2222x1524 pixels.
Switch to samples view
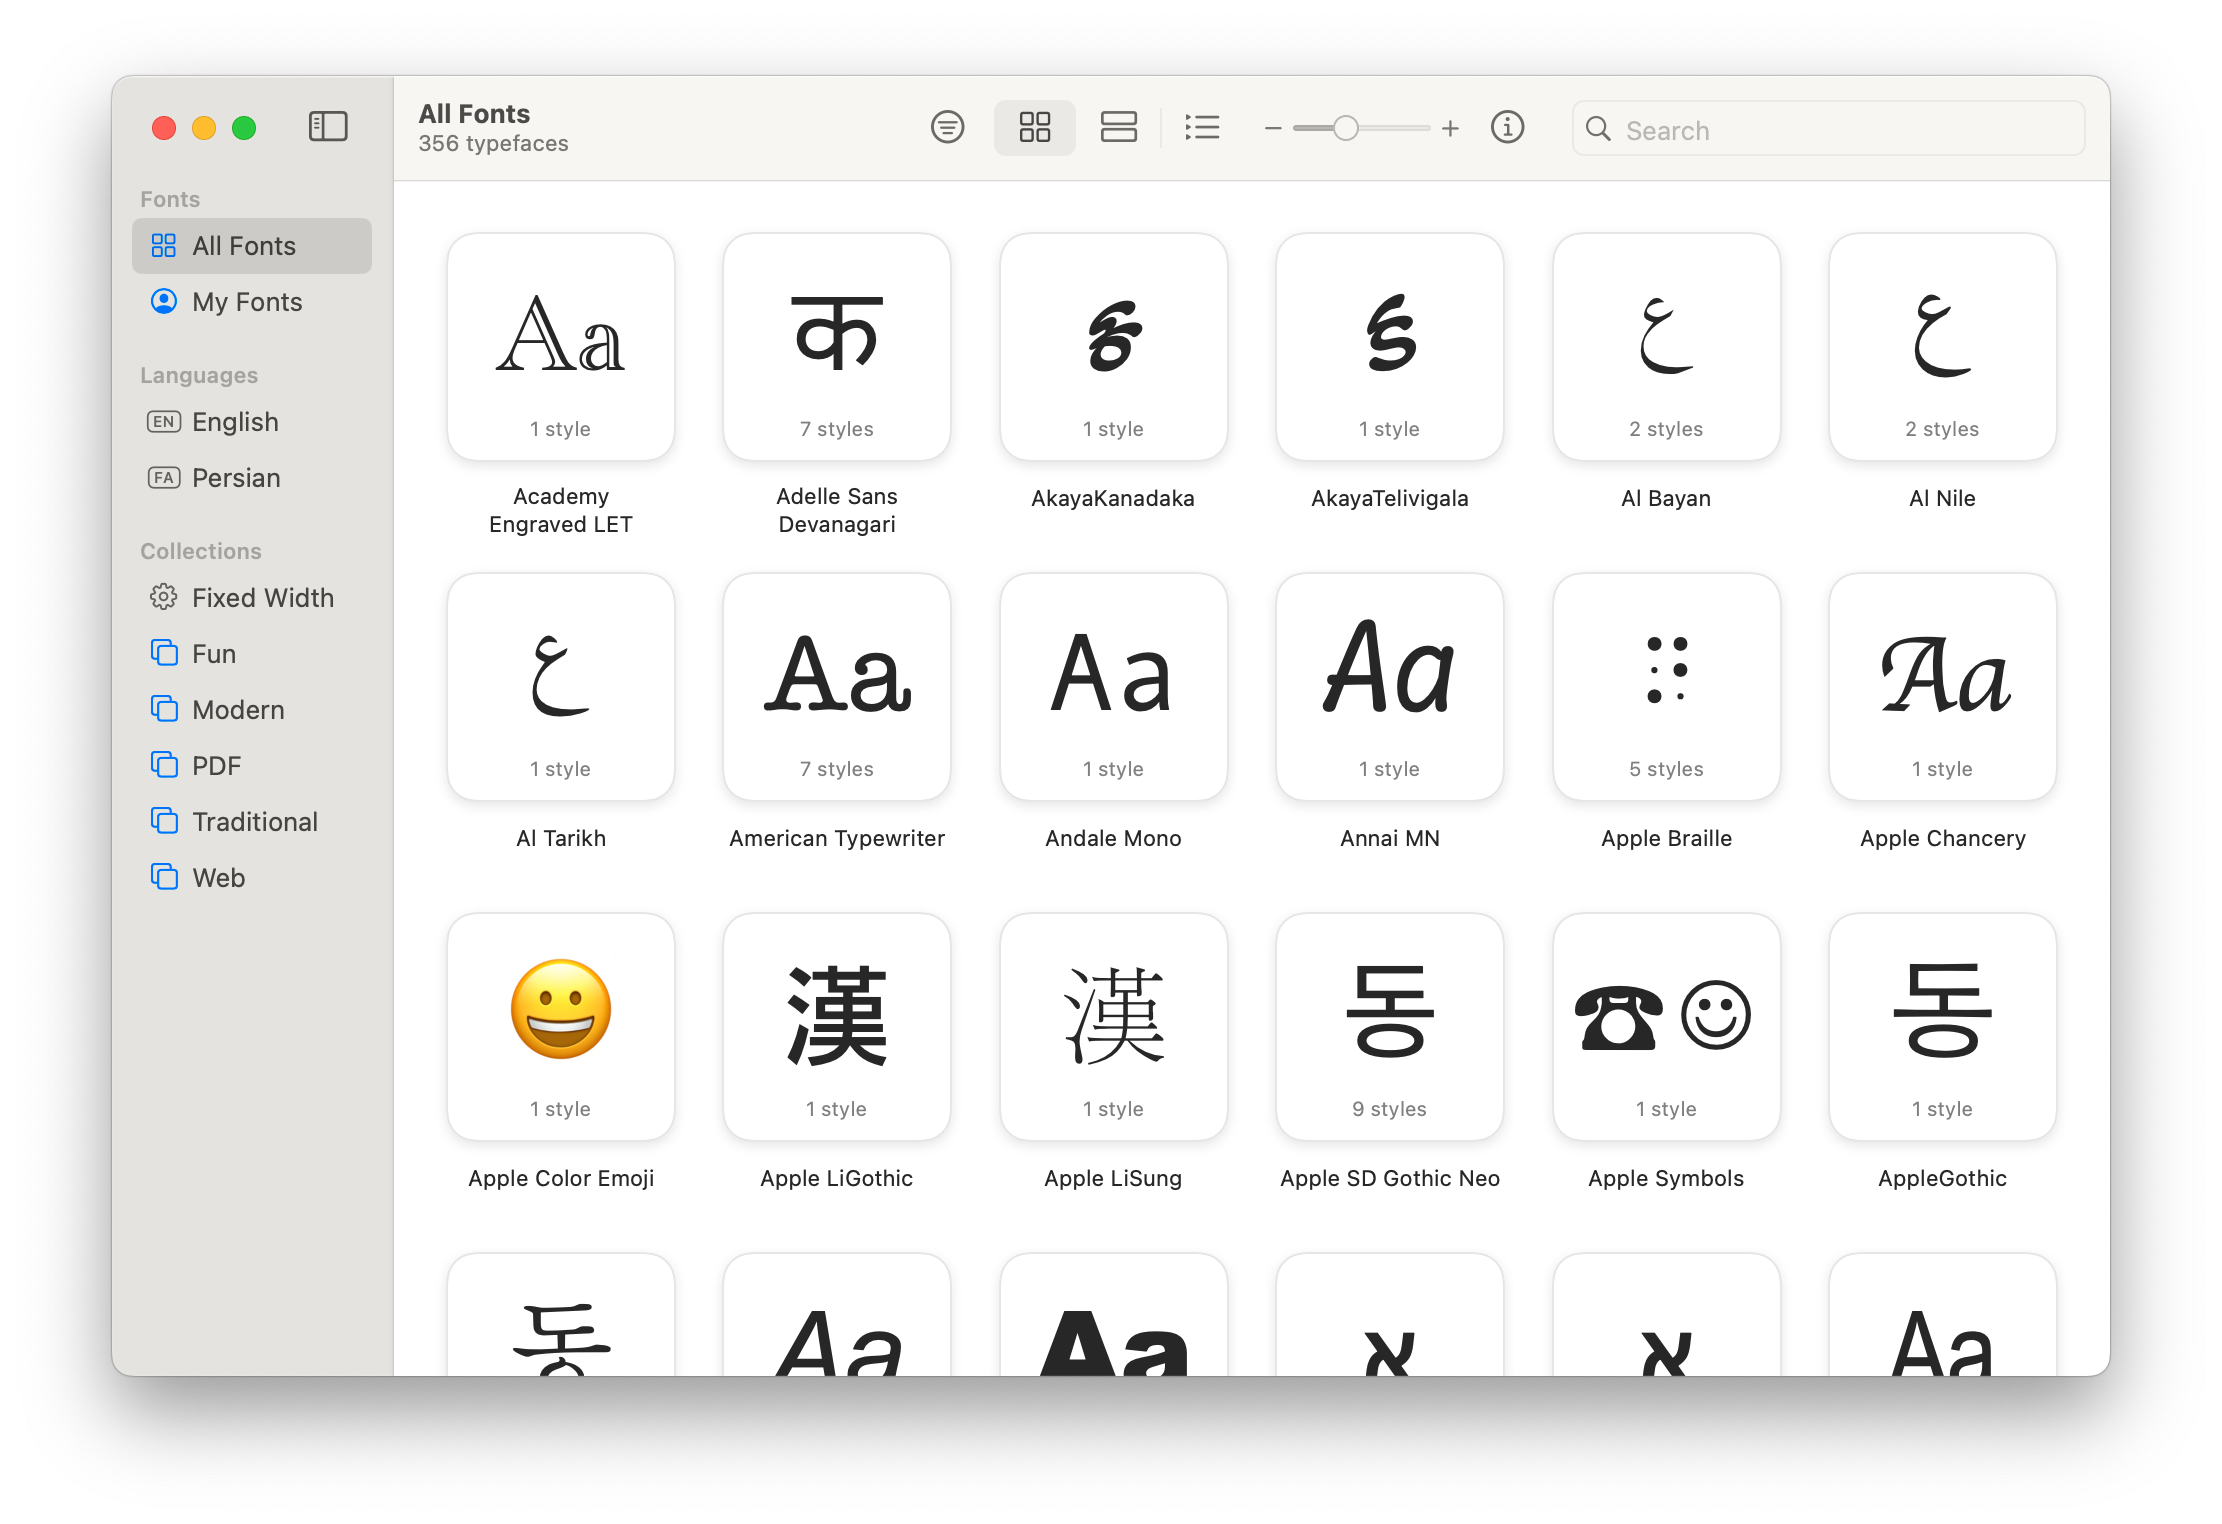(x=1118, y=127)
